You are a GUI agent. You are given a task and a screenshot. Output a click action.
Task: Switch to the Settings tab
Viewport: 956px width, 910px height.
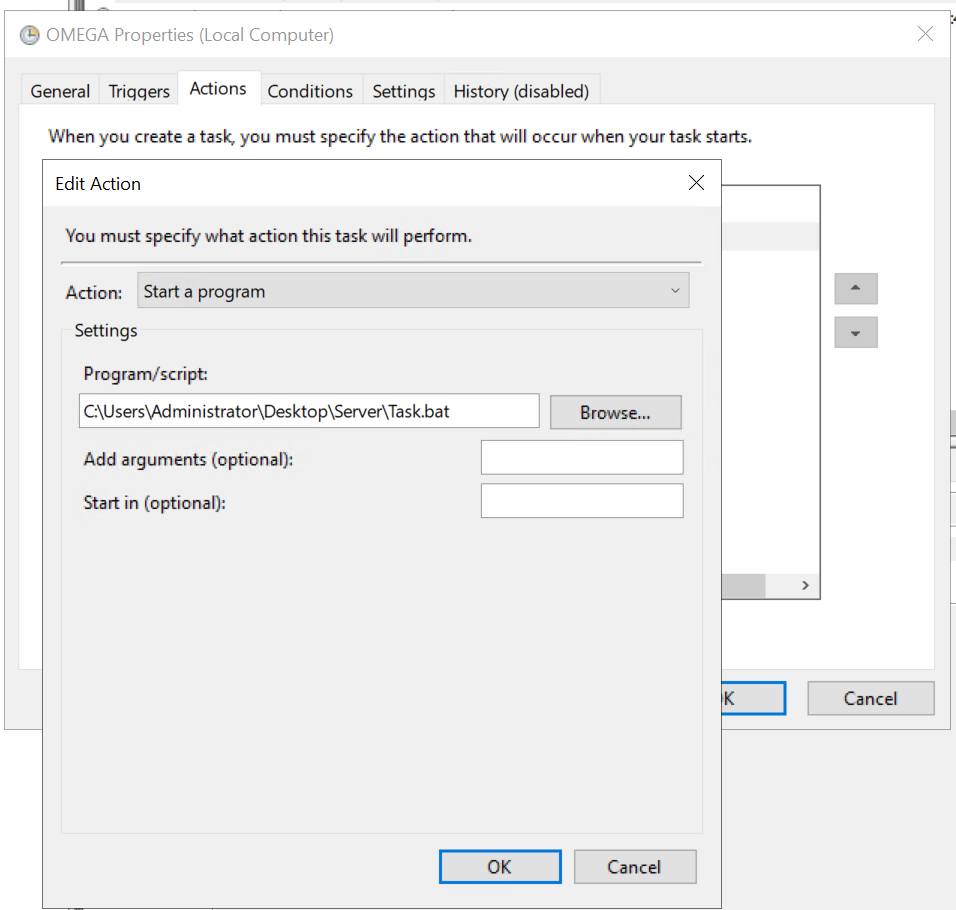point(403,91)
